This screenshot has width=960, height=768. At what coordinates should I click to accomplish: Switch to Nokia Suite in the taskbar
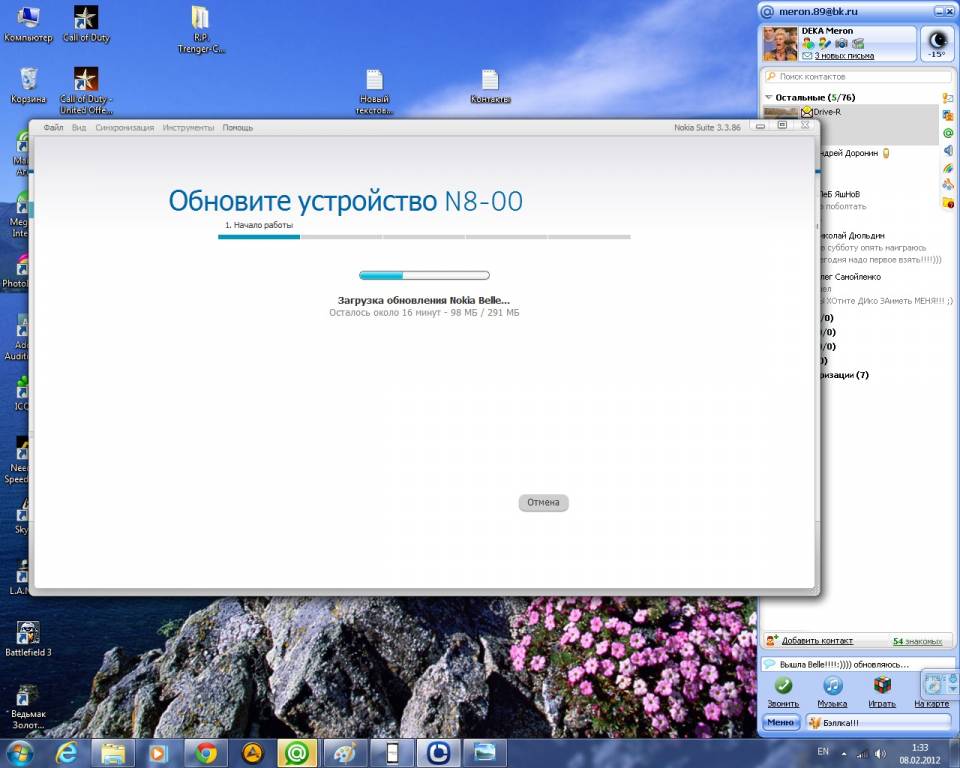click(x=438, y=753)
